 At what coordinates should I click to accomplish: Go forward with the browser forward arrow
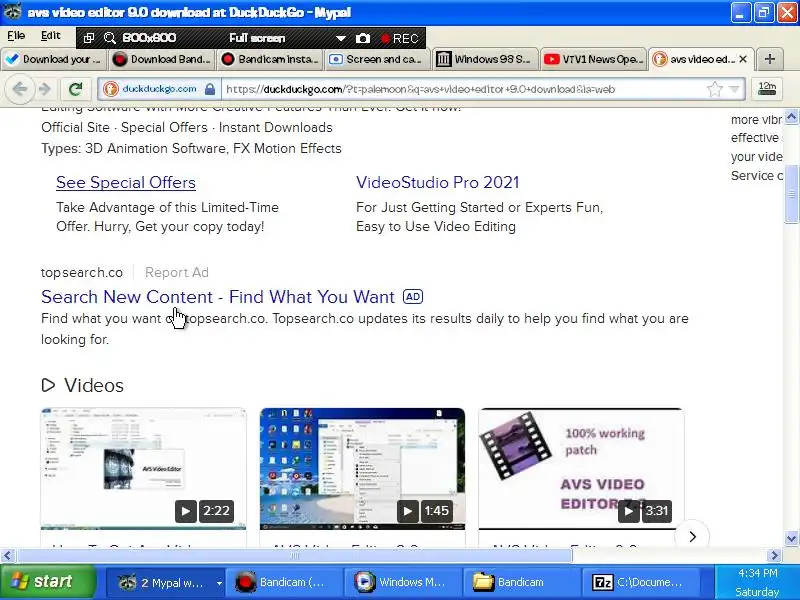45,89
